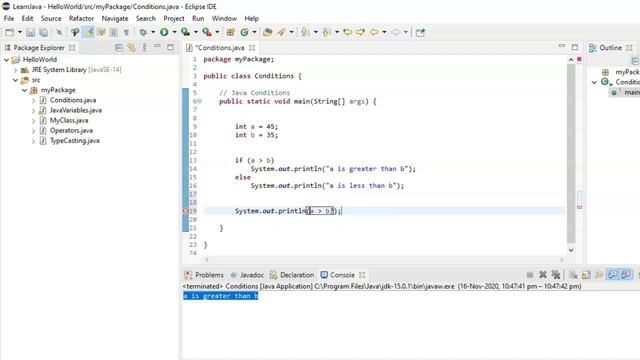Open Package Explorer View Menu icon
The width and height of the screenshot is (640, 360).
coord(144,48)
